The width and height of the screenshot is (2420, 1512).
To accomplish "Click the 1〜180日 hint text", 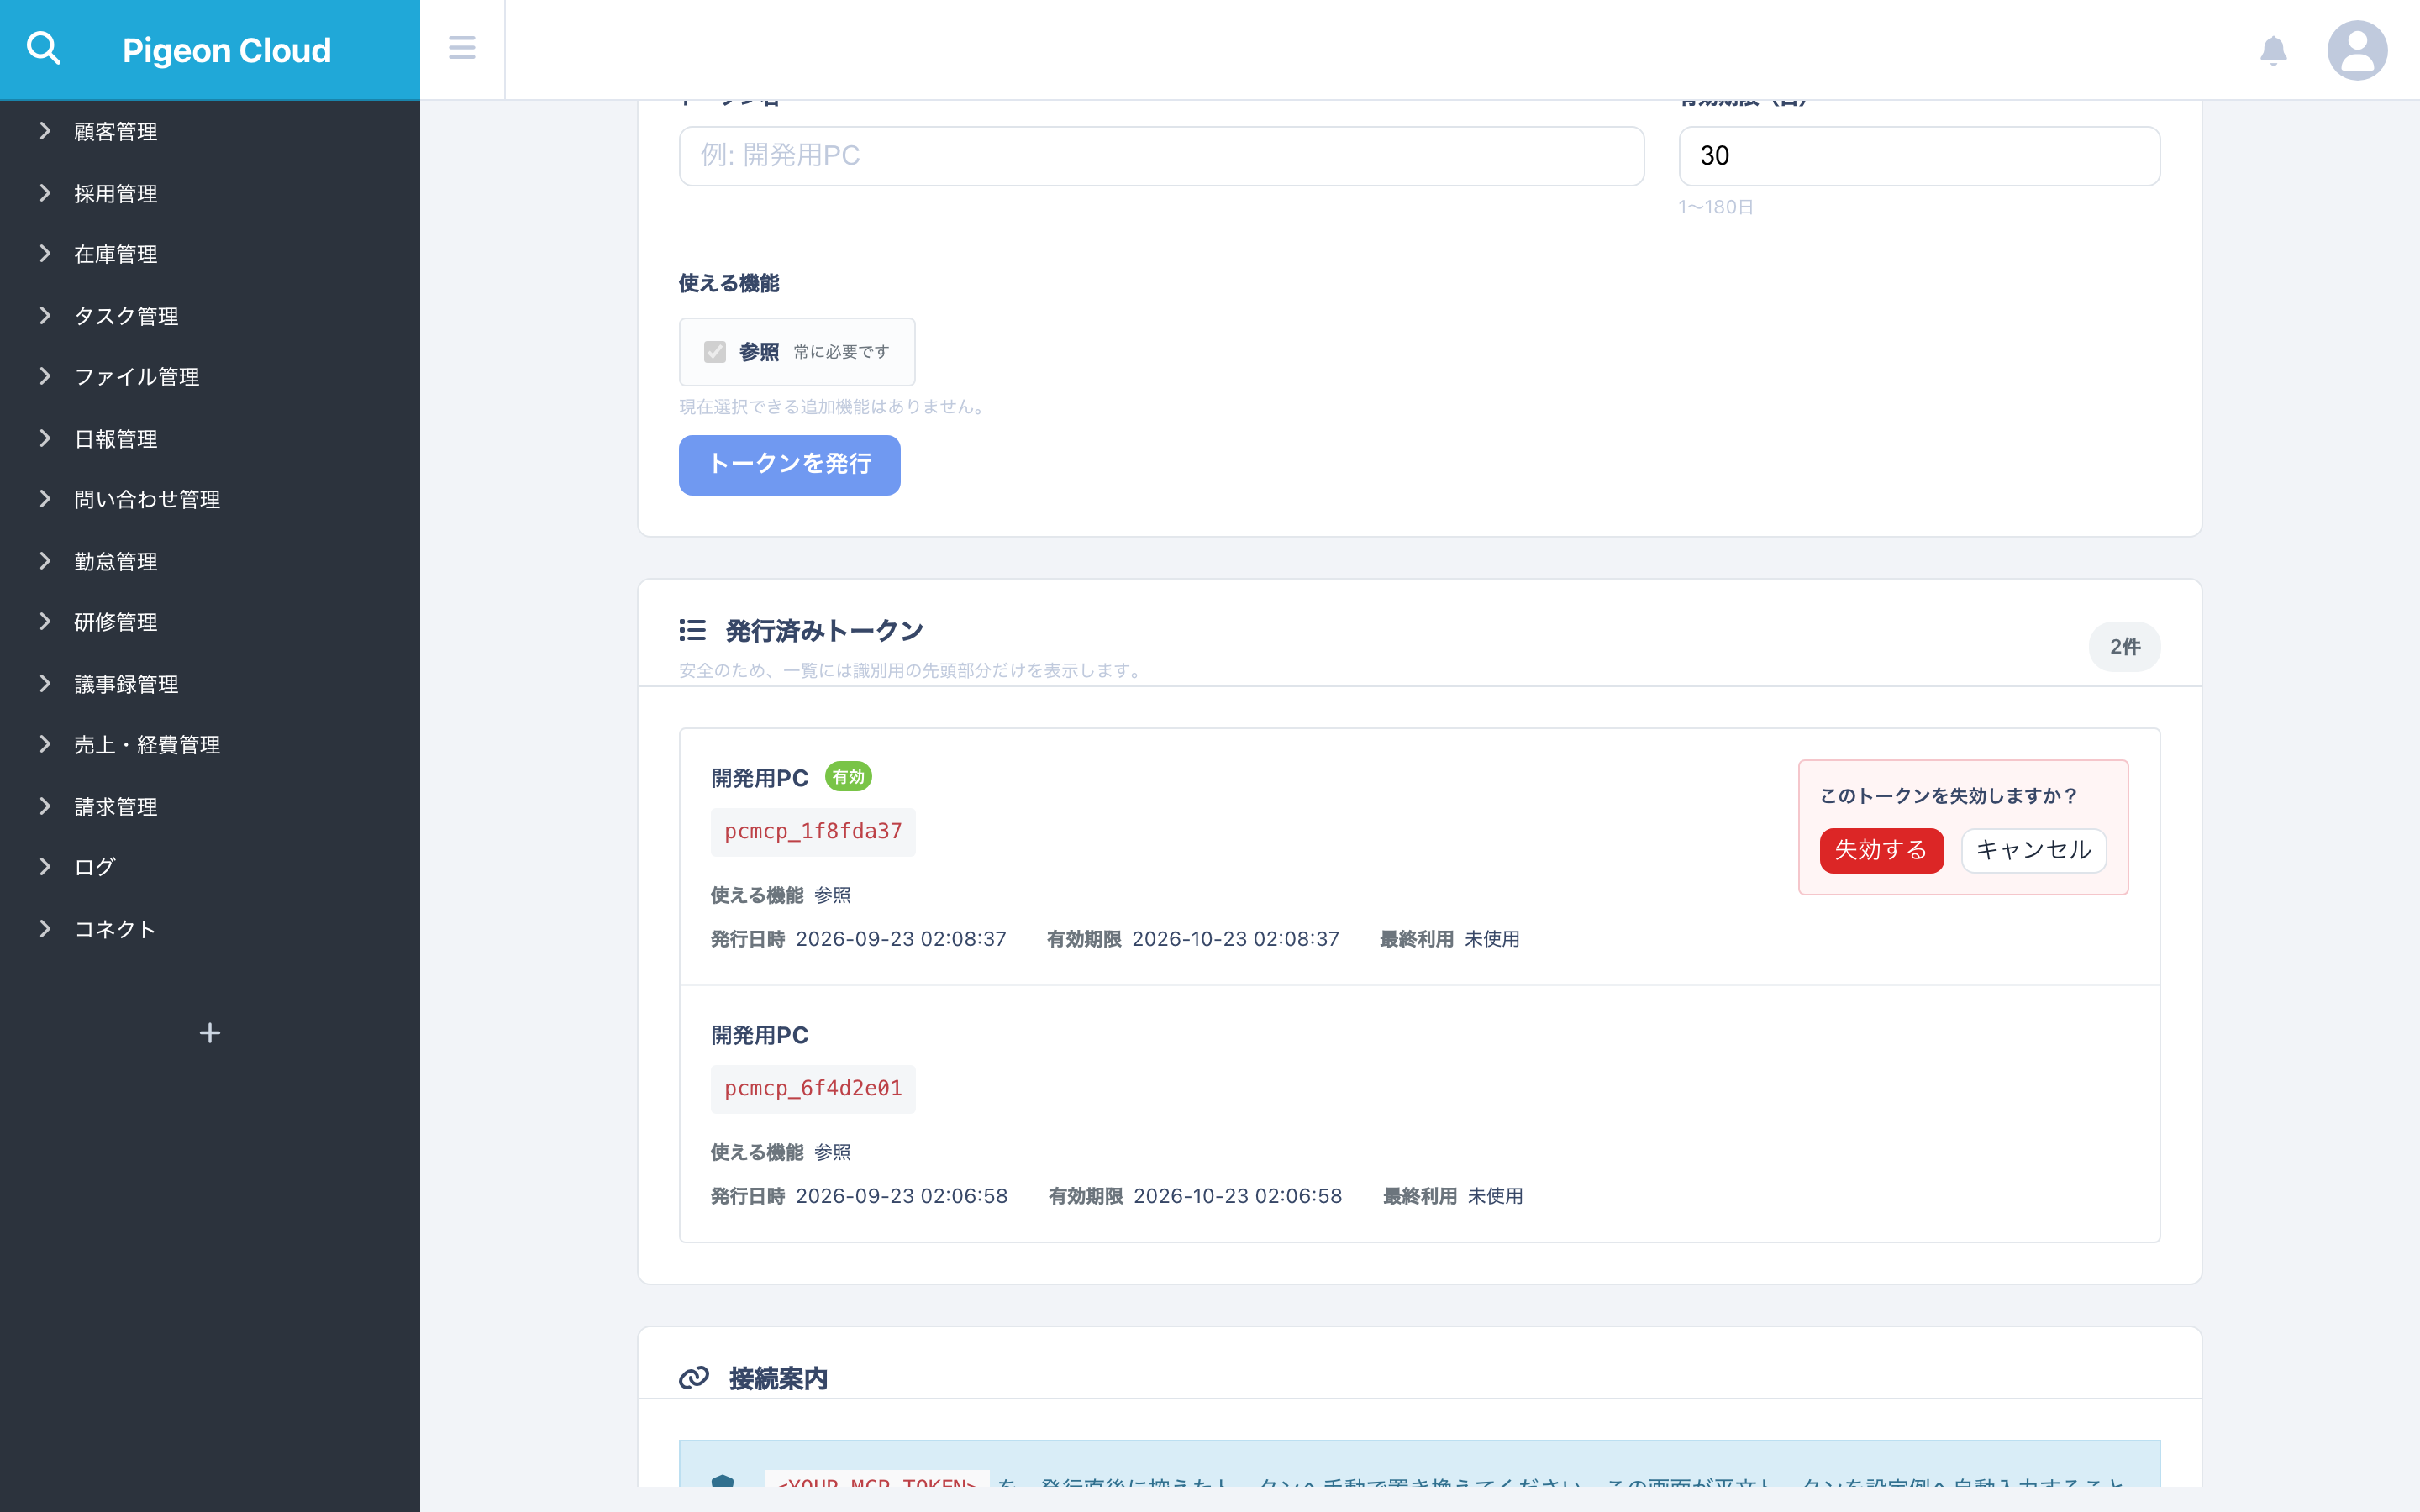I will coord(1716,207).
